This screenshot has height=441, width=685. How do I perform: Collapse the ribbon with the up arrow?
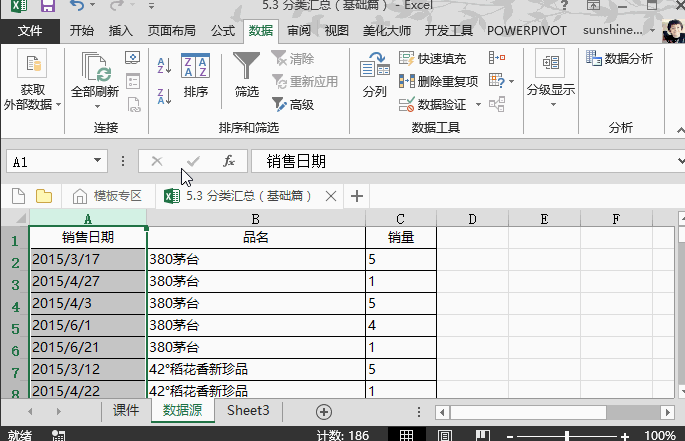pyautogui.click(x=680, y=130)
